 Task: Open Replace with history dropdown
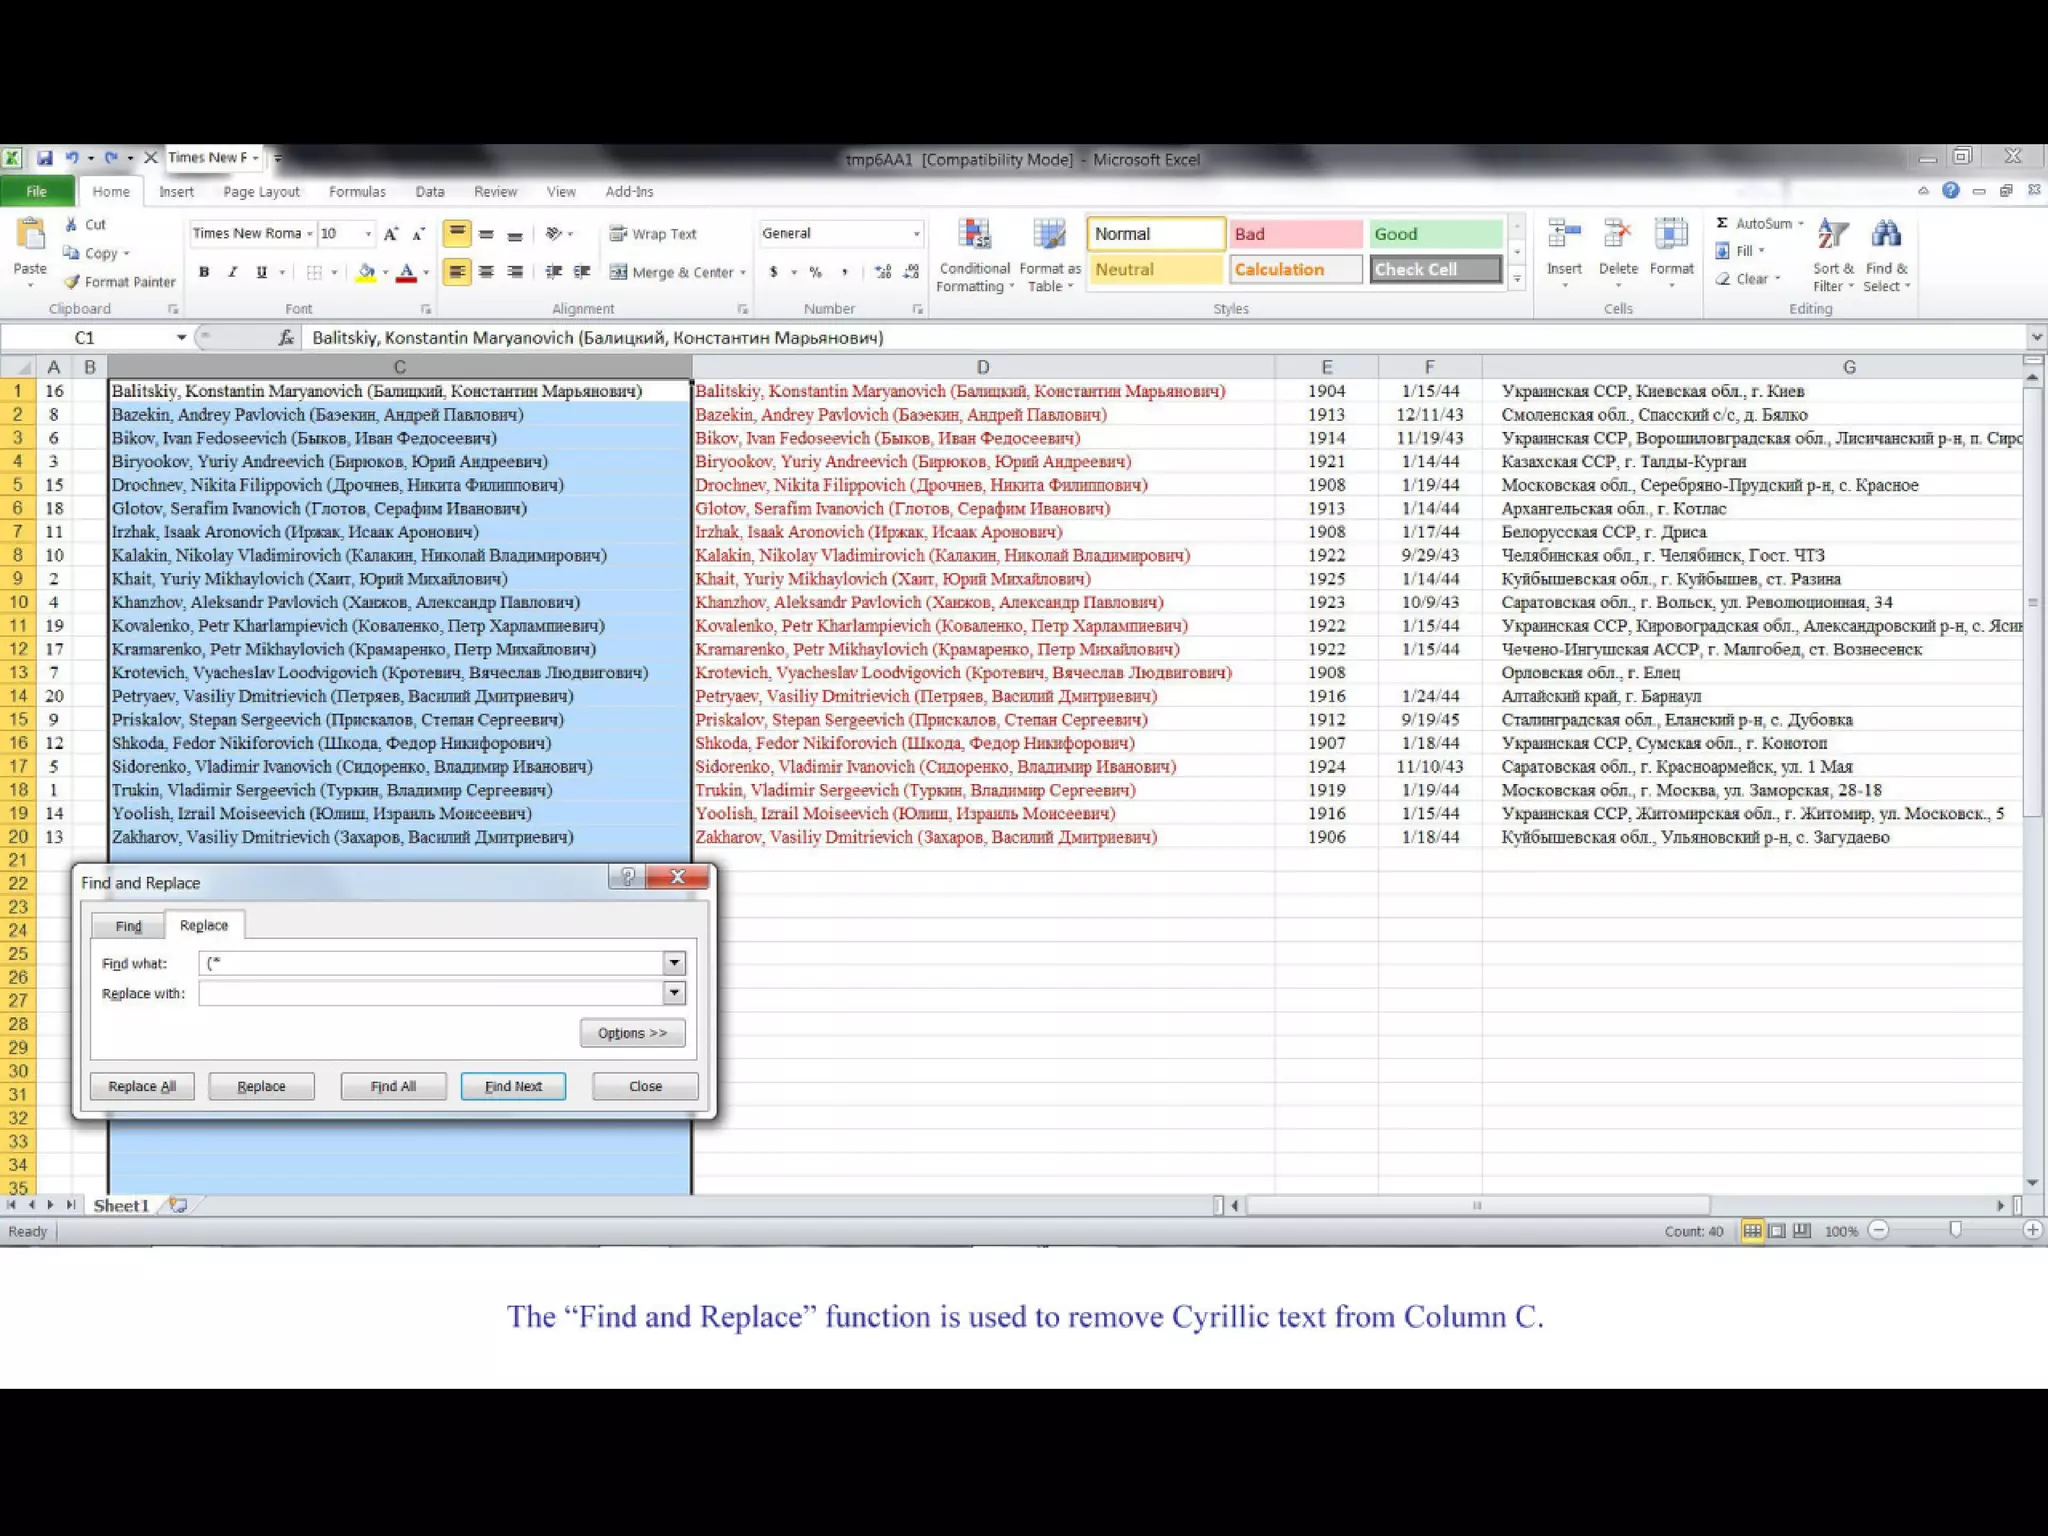click(674, 993)
